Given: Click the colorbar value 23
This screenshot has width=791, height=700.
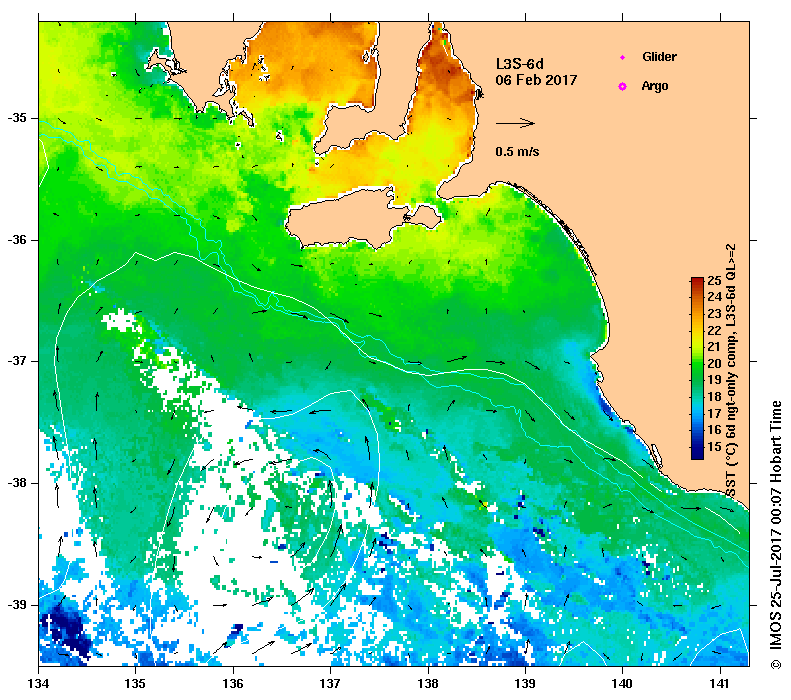Looking at the screenshot, I should pos(714,314).
